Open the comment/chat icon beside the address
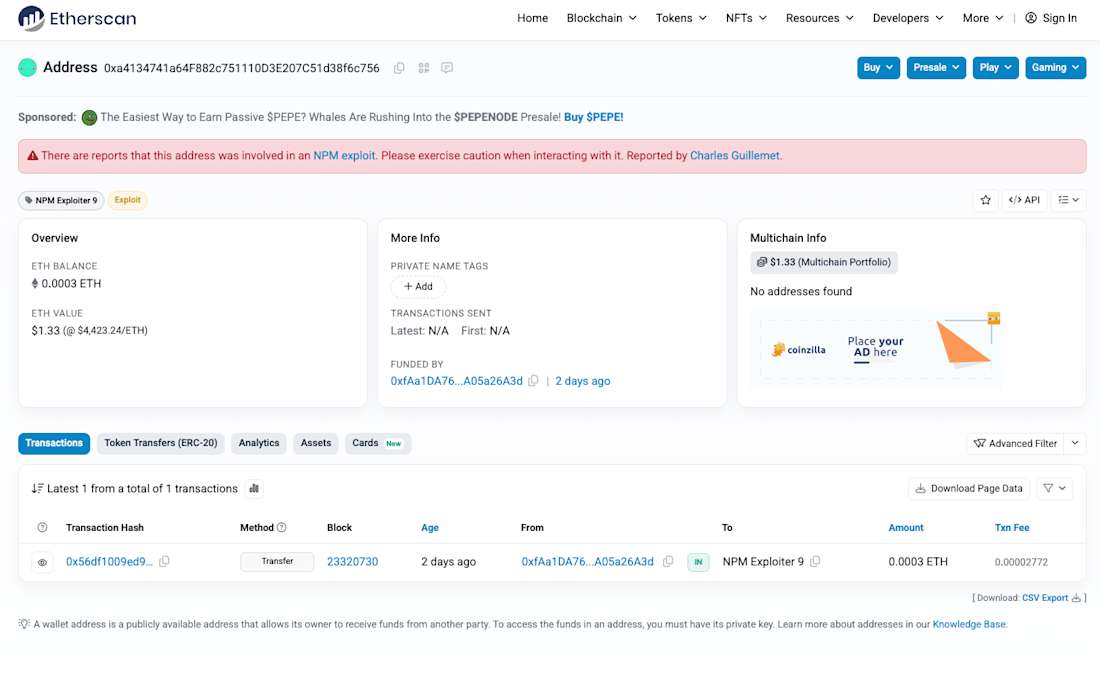Screen dimensions: 1100x674 447,67
